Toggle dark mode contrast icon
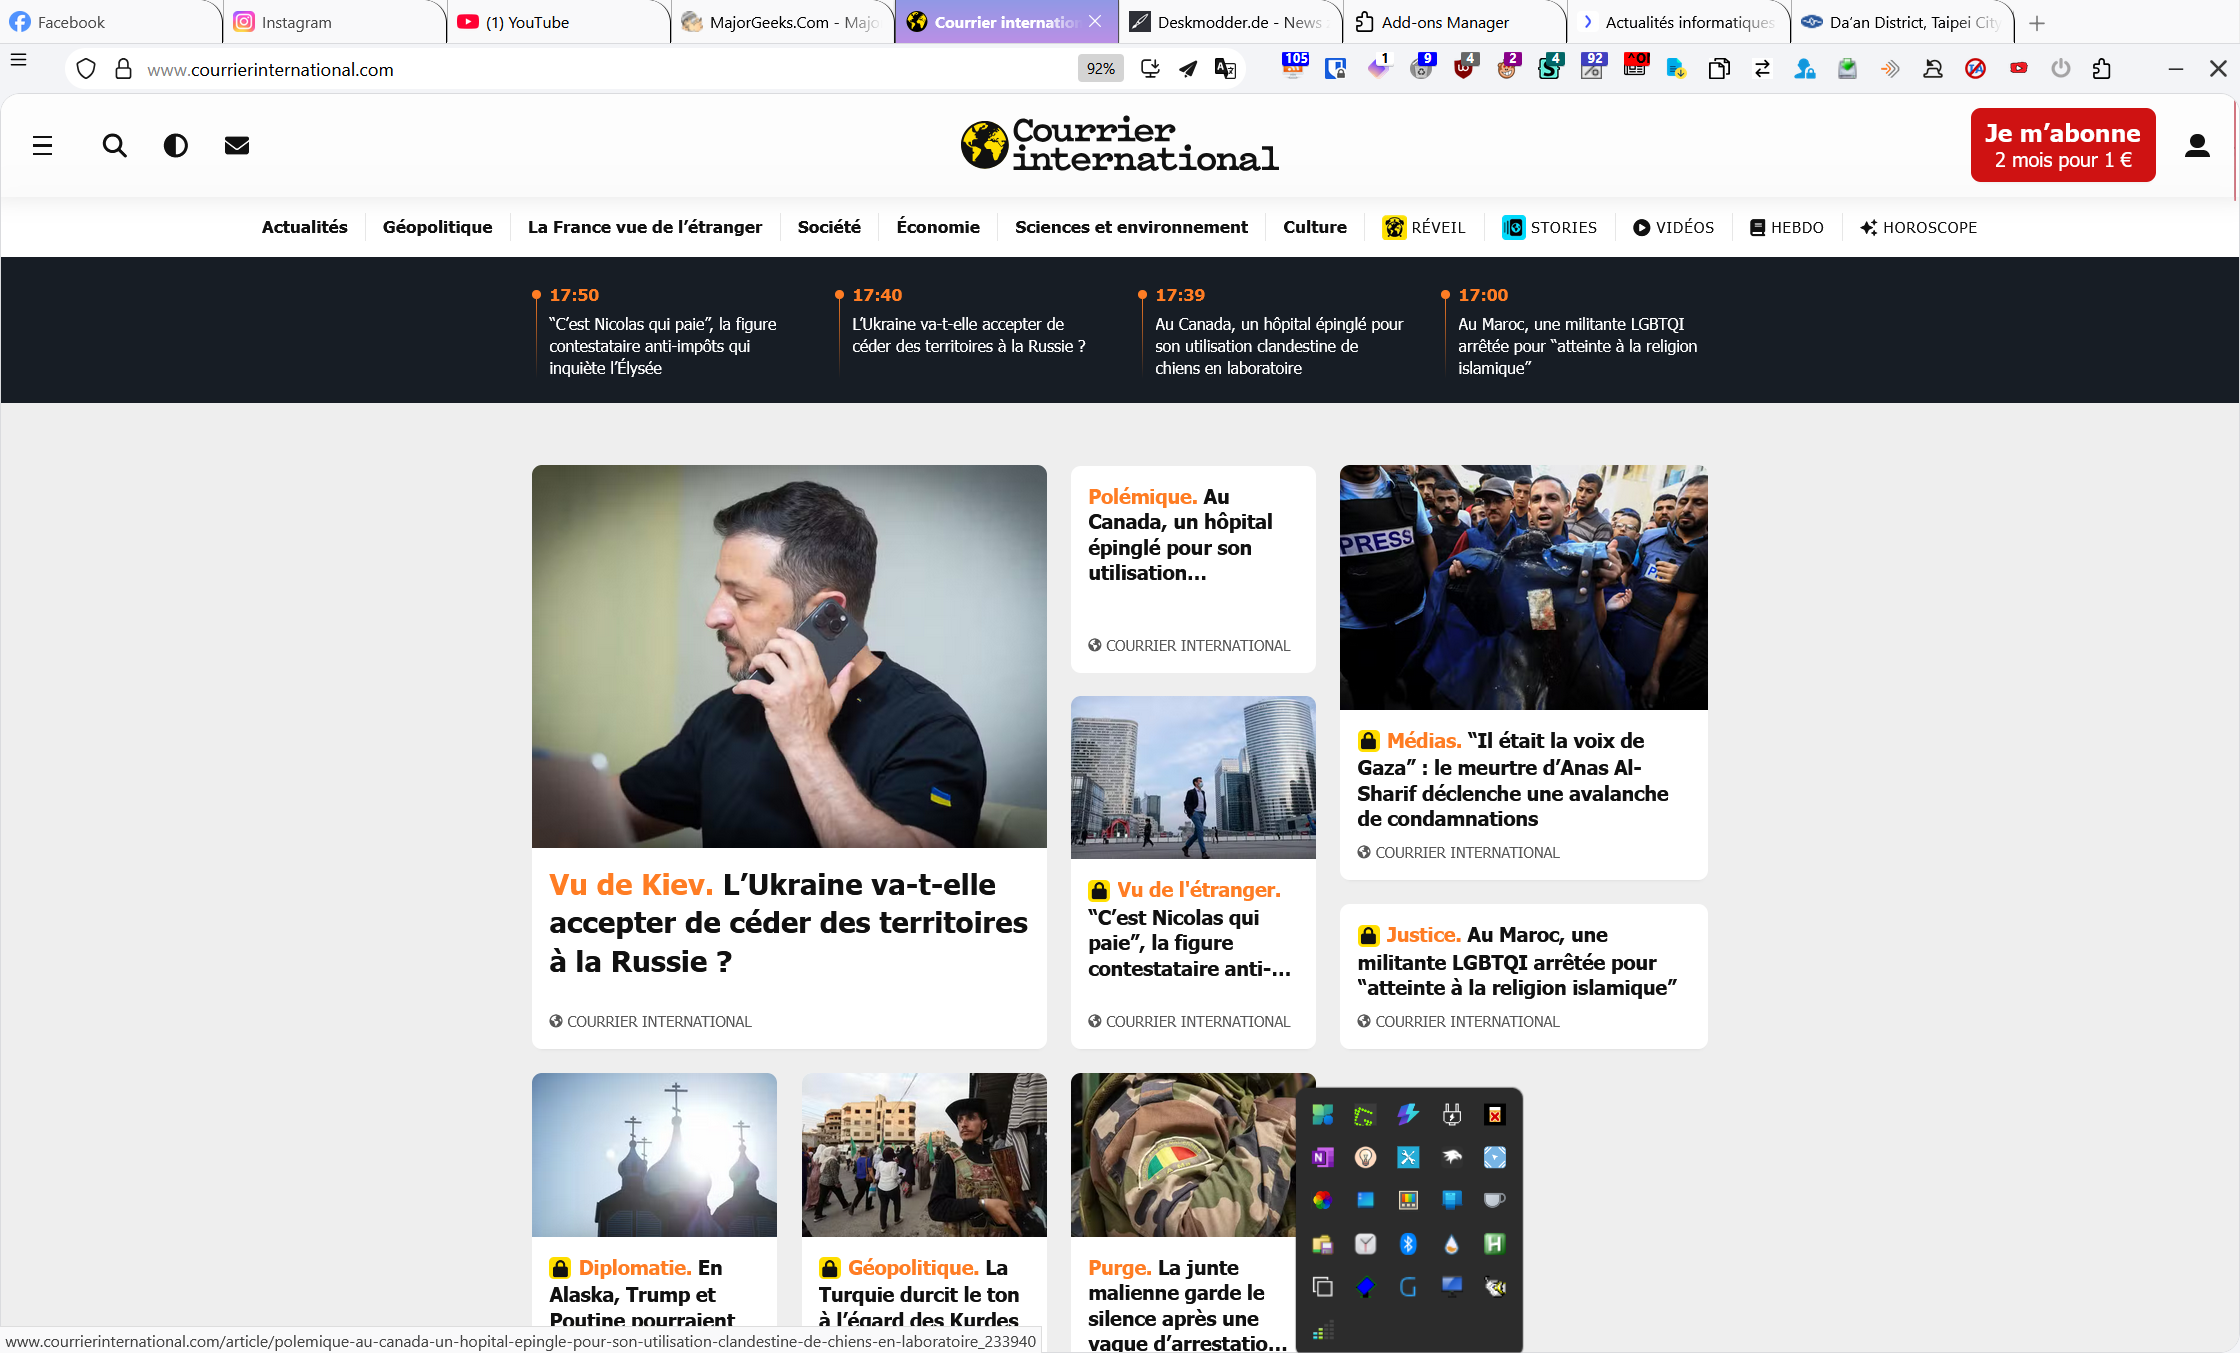Screen dimensions: 2240x1353 pyautogui.click(x=176, y=146)
